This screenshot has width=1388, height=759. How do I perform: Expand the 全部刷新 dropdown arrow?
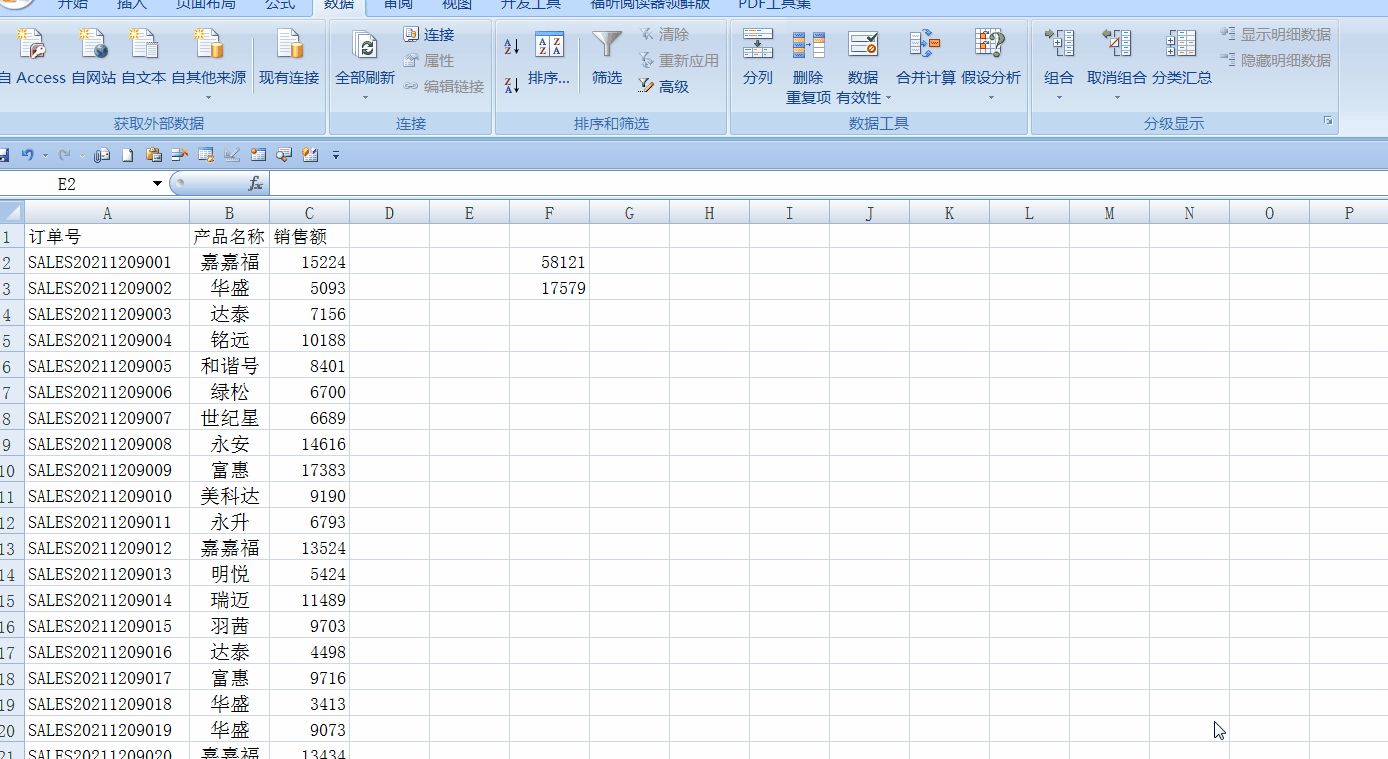click(x=365, y=97)
